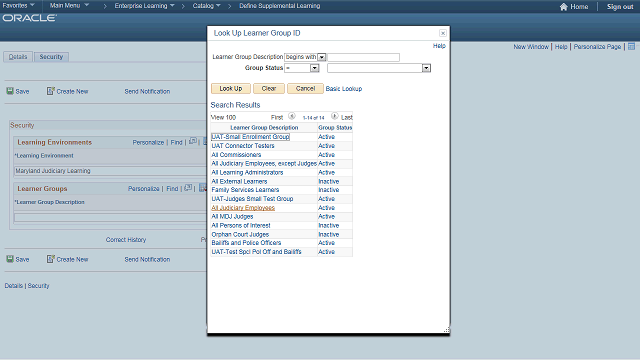Select UAT-Small Enrollment Group result
Viewport: 640px width, 360px height.
click(x=250, y=137)
